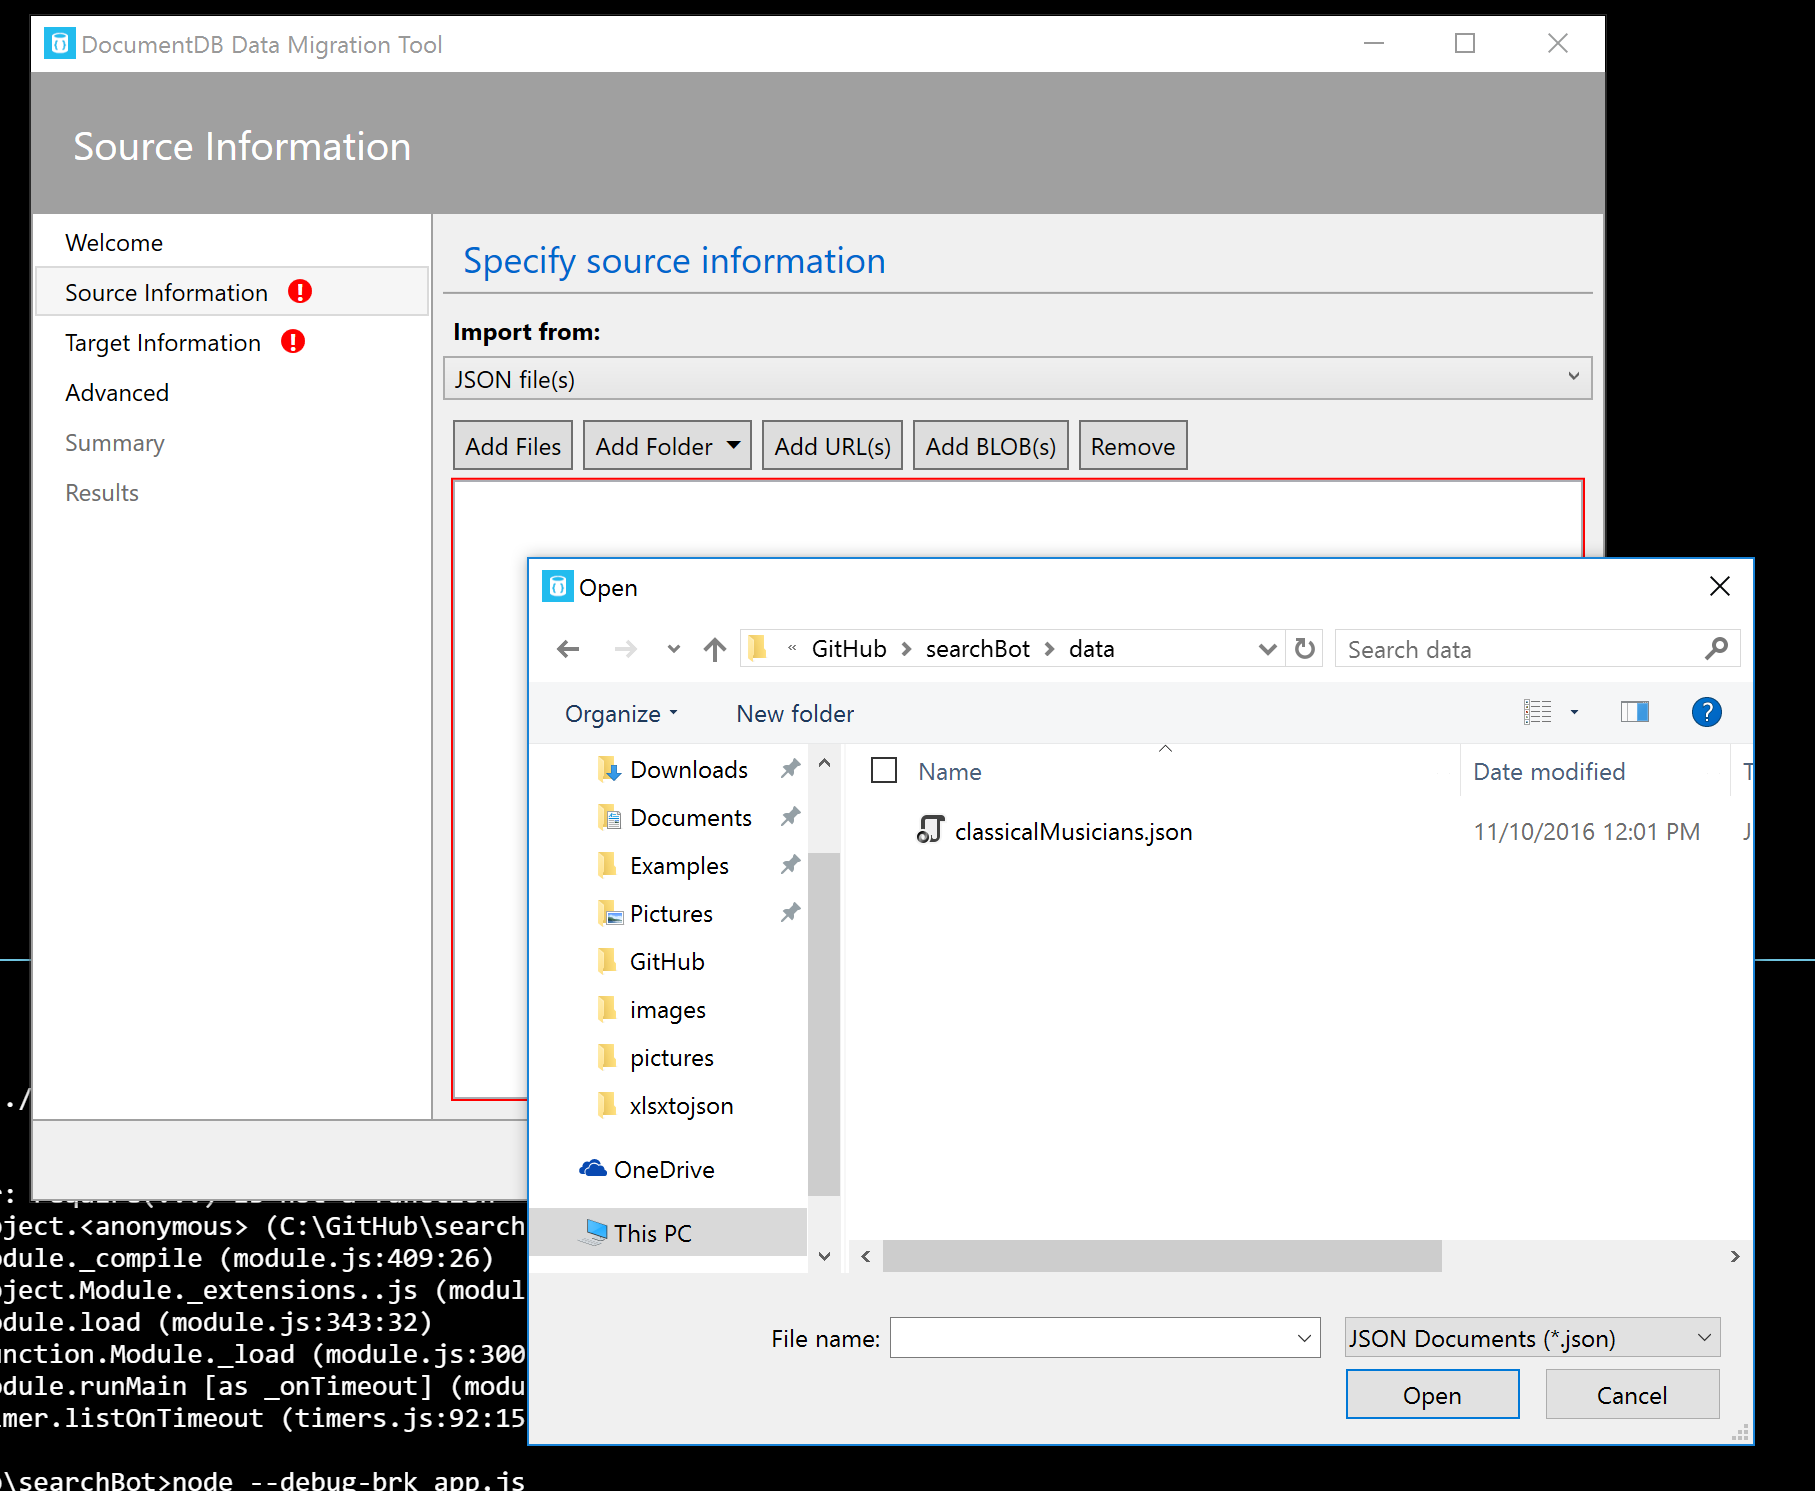Open GitHub folder in navigation pane
The width and height of the screenshot is (1815, 1491).
[x=667, y=961]
